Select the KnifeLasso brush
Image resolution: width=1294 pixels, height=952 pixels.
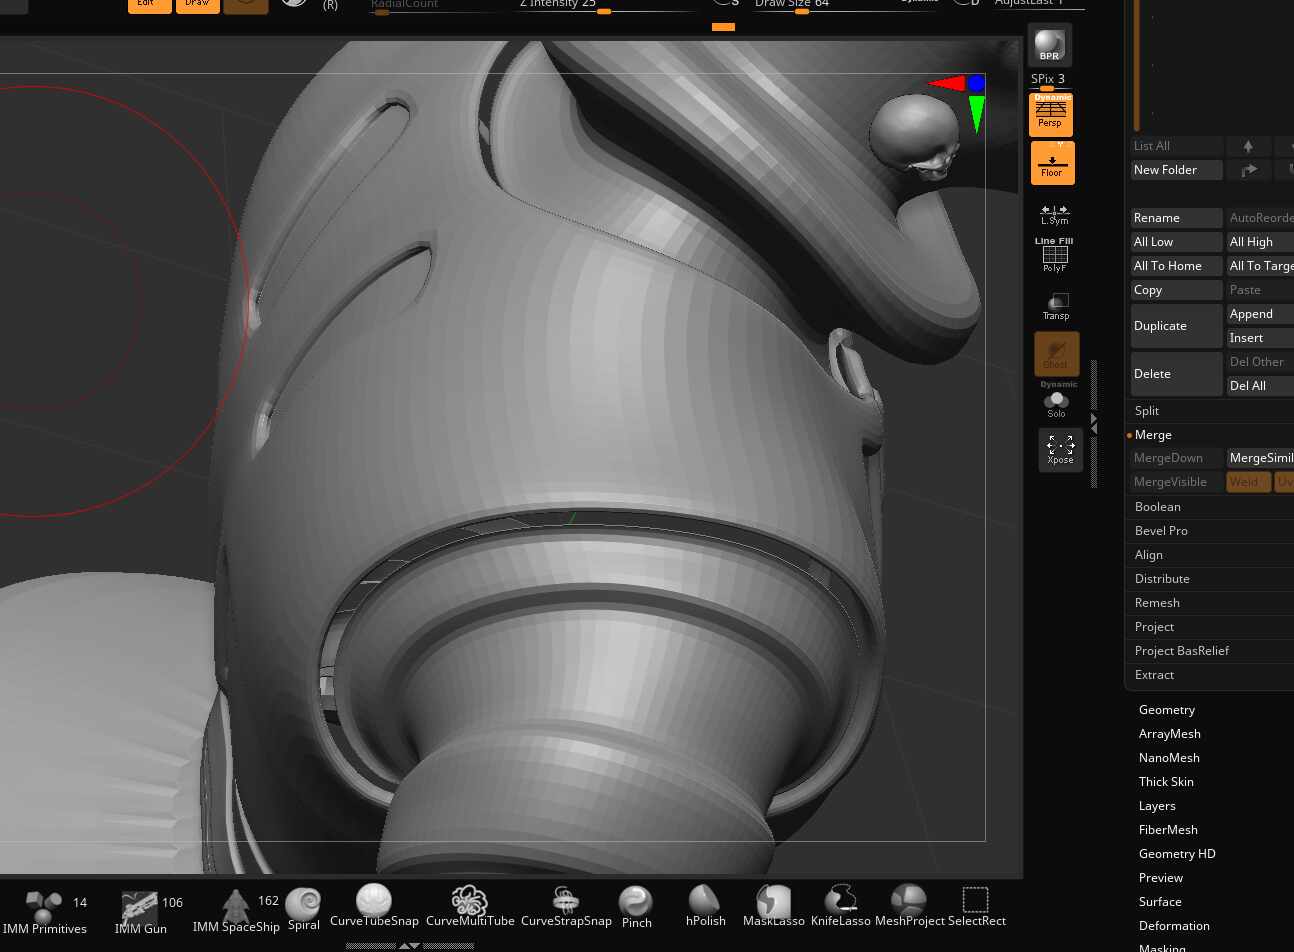click(840, 899)
